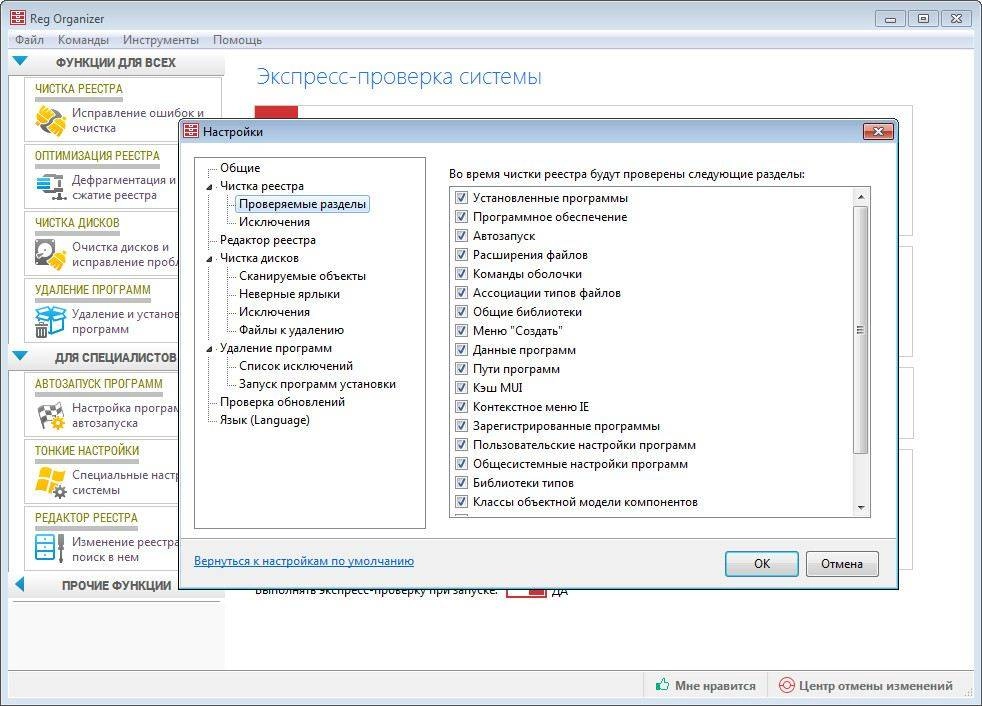The width and height of the screenshot is (982, 706).
Task: Click the Reg Organizer title bar icon
Action: pos(18,18)
